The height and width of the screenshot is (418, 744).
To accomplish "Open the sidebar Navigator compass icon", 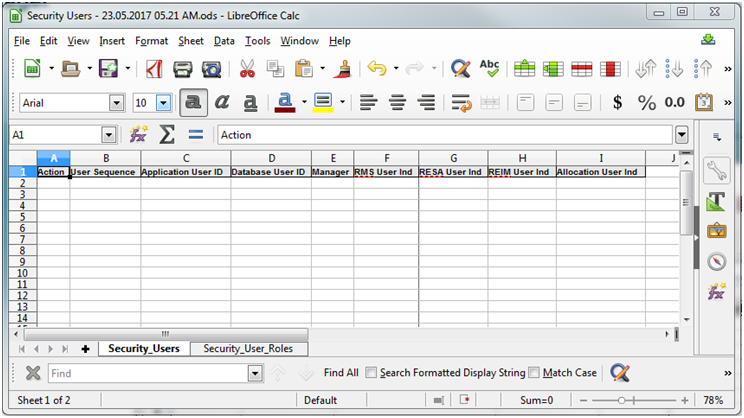I will pyautogui.click(x=716, y=261).
